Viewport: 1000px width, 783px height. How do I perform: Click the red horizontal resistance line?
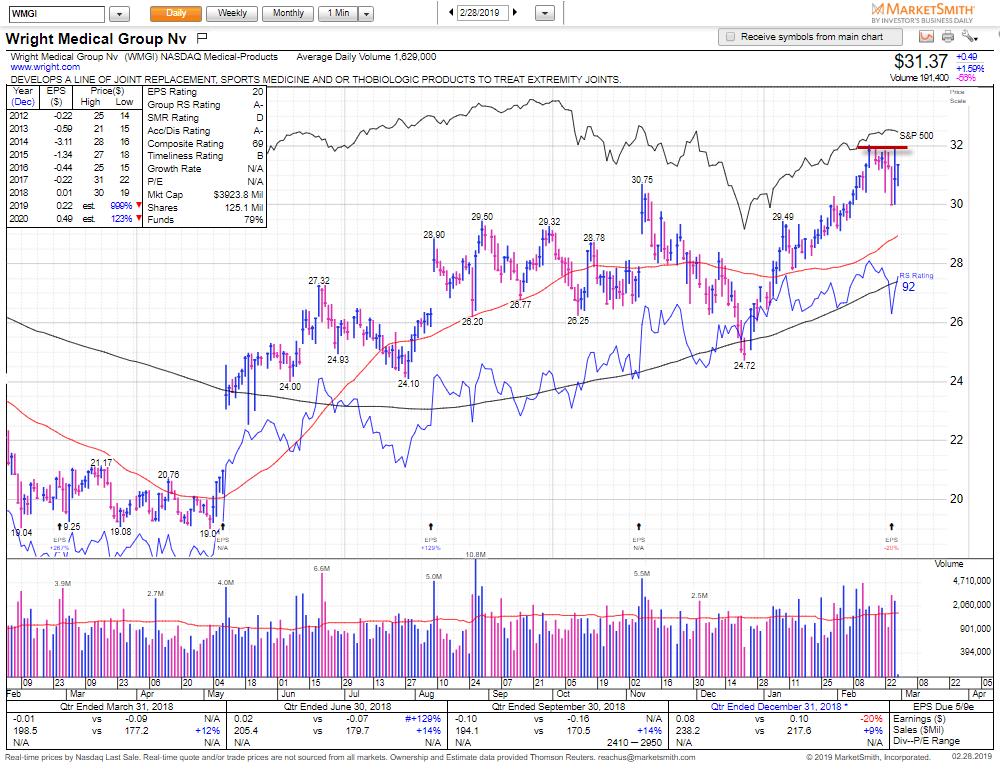point(882,148)
